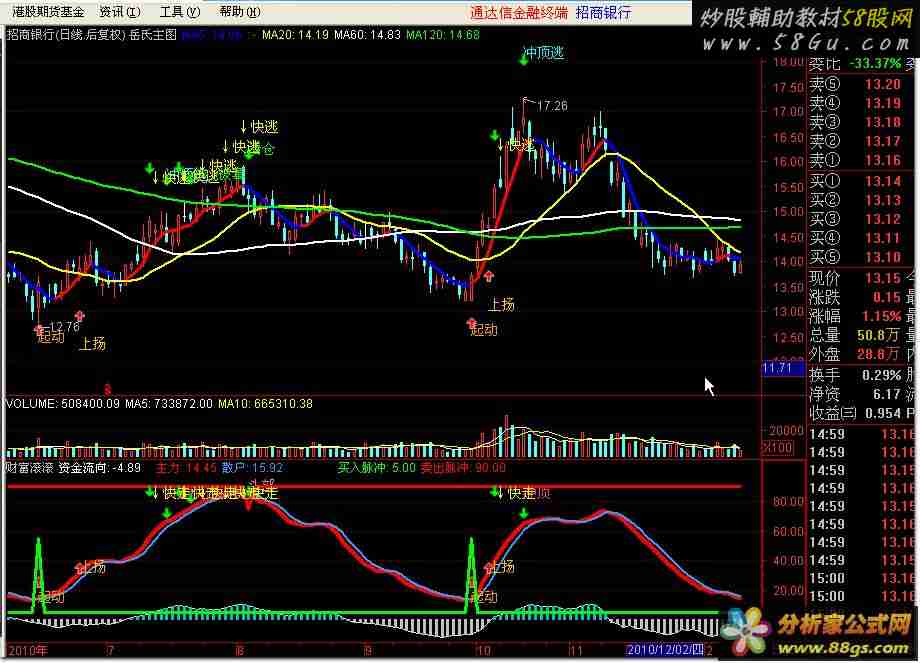Click the 12.78 low price label

[x=64, y=326]
